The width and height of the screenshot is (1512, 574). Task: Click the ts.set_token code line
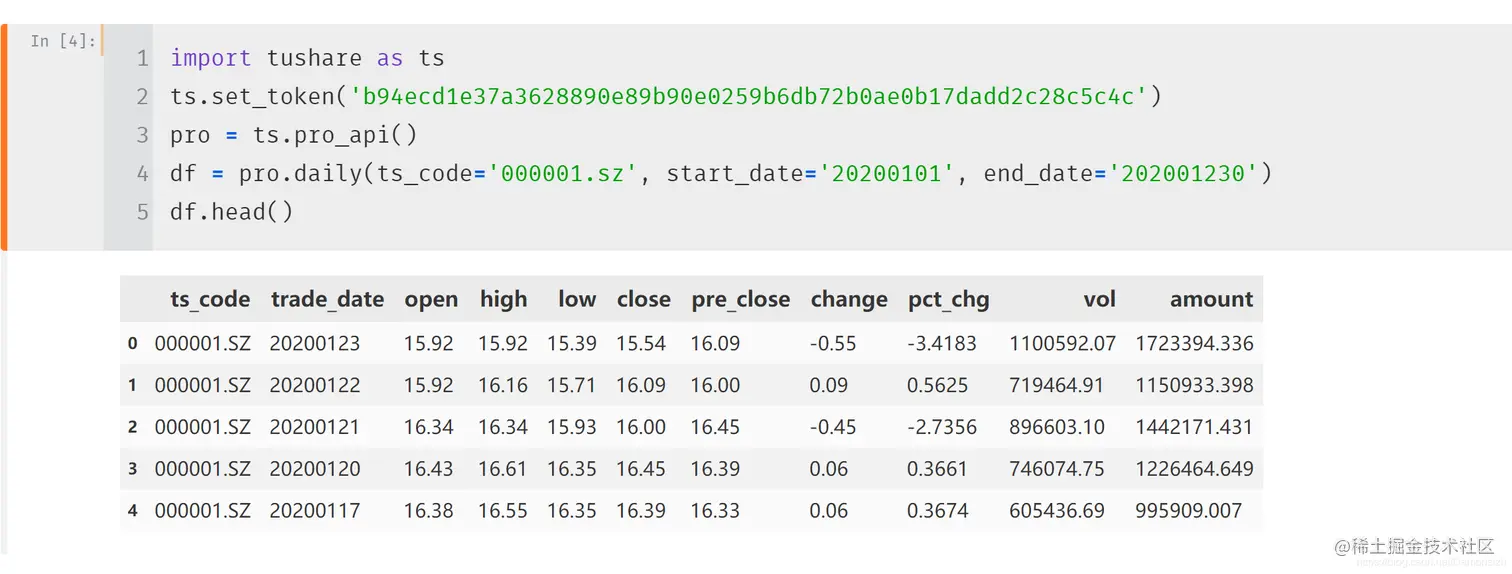tap(666, 97)
